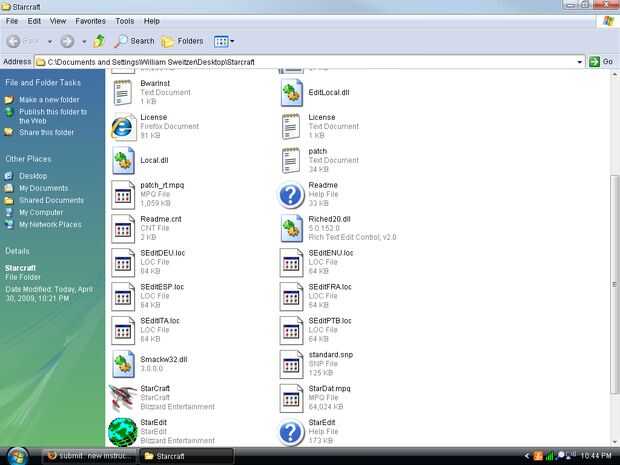Screen dimensions: 620x465
Task: Open the Favorites menu
Action: 91,21
